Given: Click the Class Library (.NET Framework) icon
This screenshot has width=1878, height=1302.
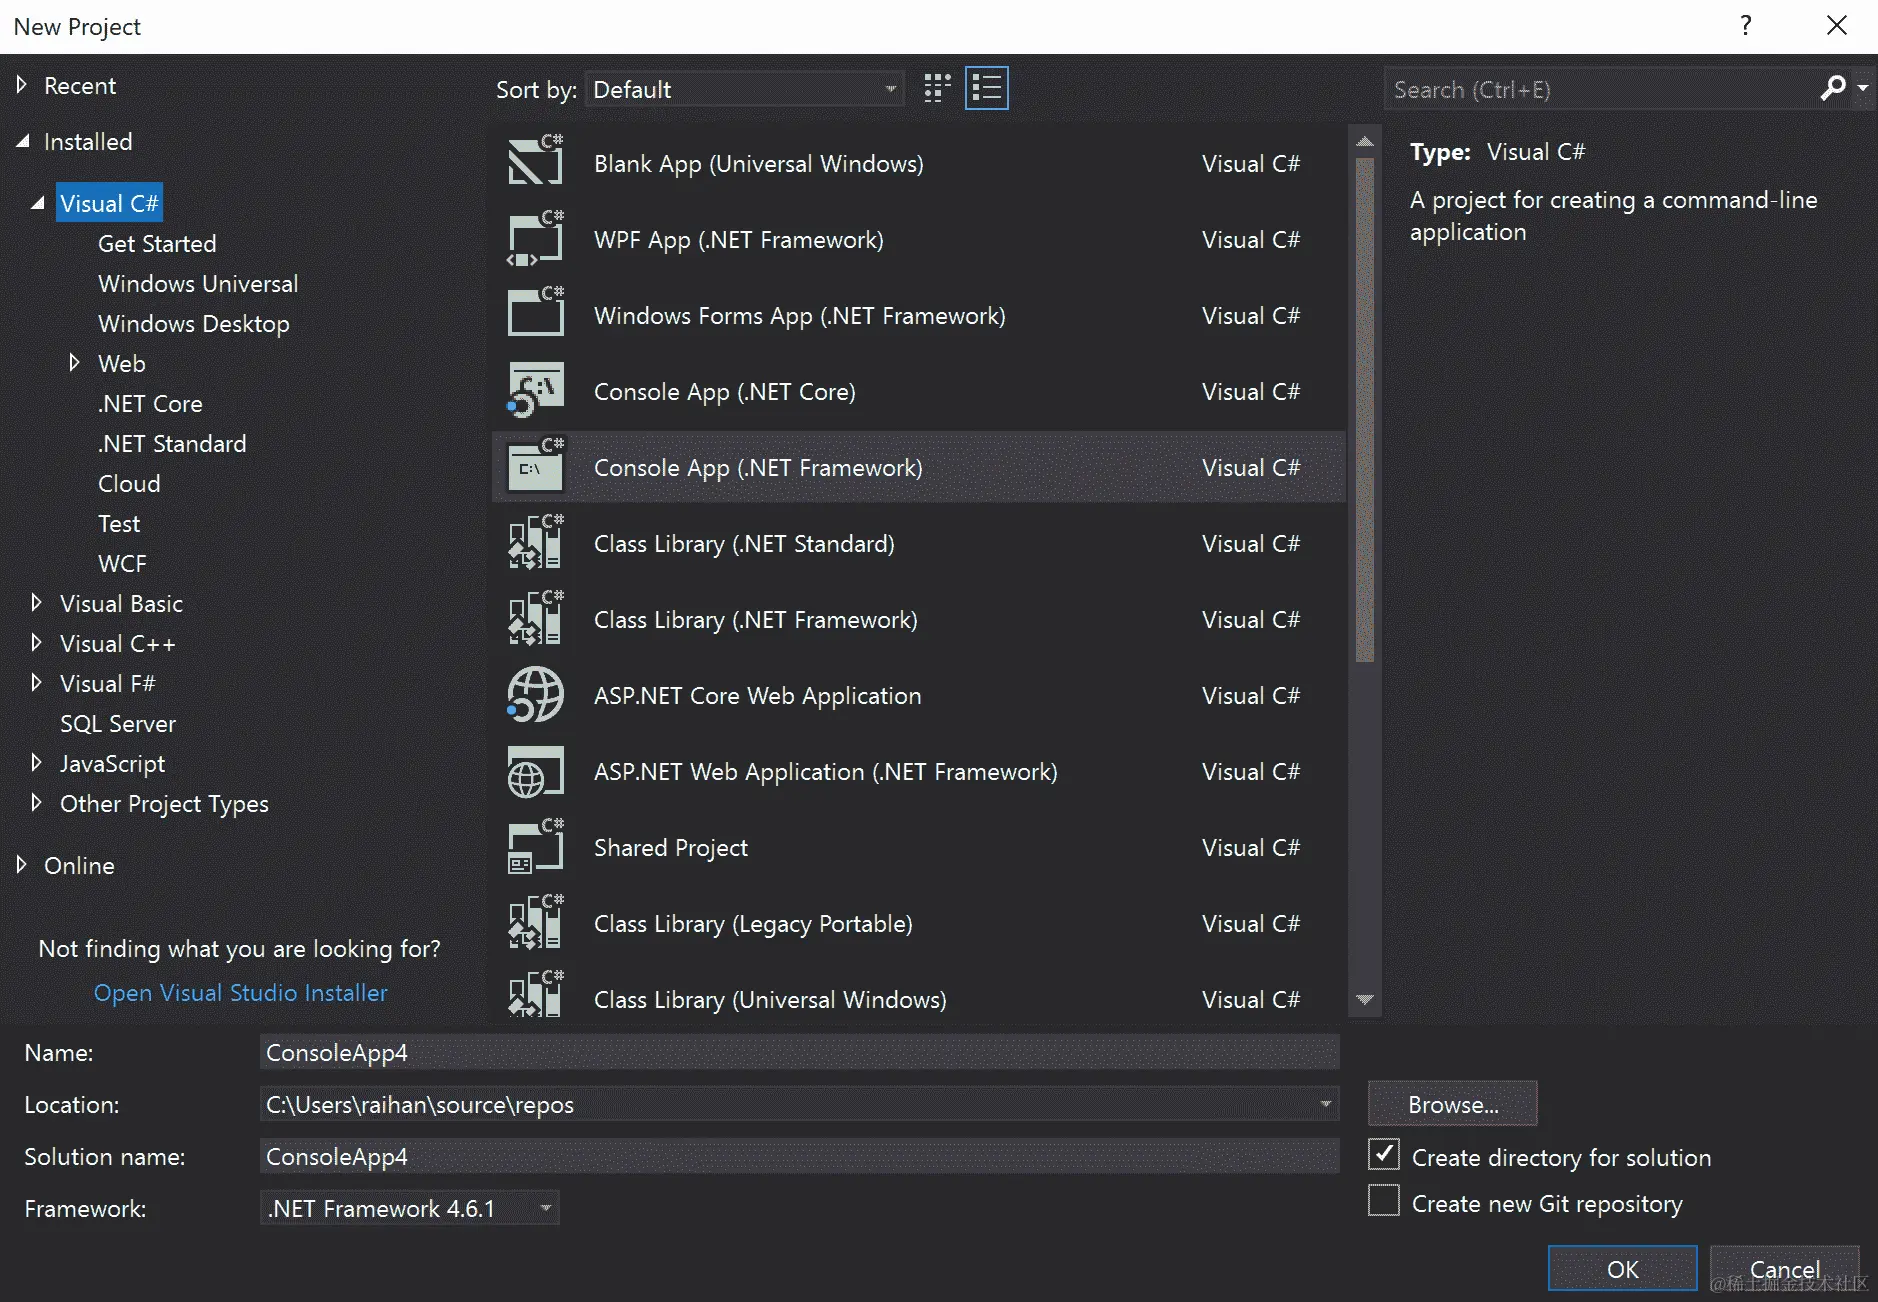Looking at the screenshot, I should coord(536,618).
